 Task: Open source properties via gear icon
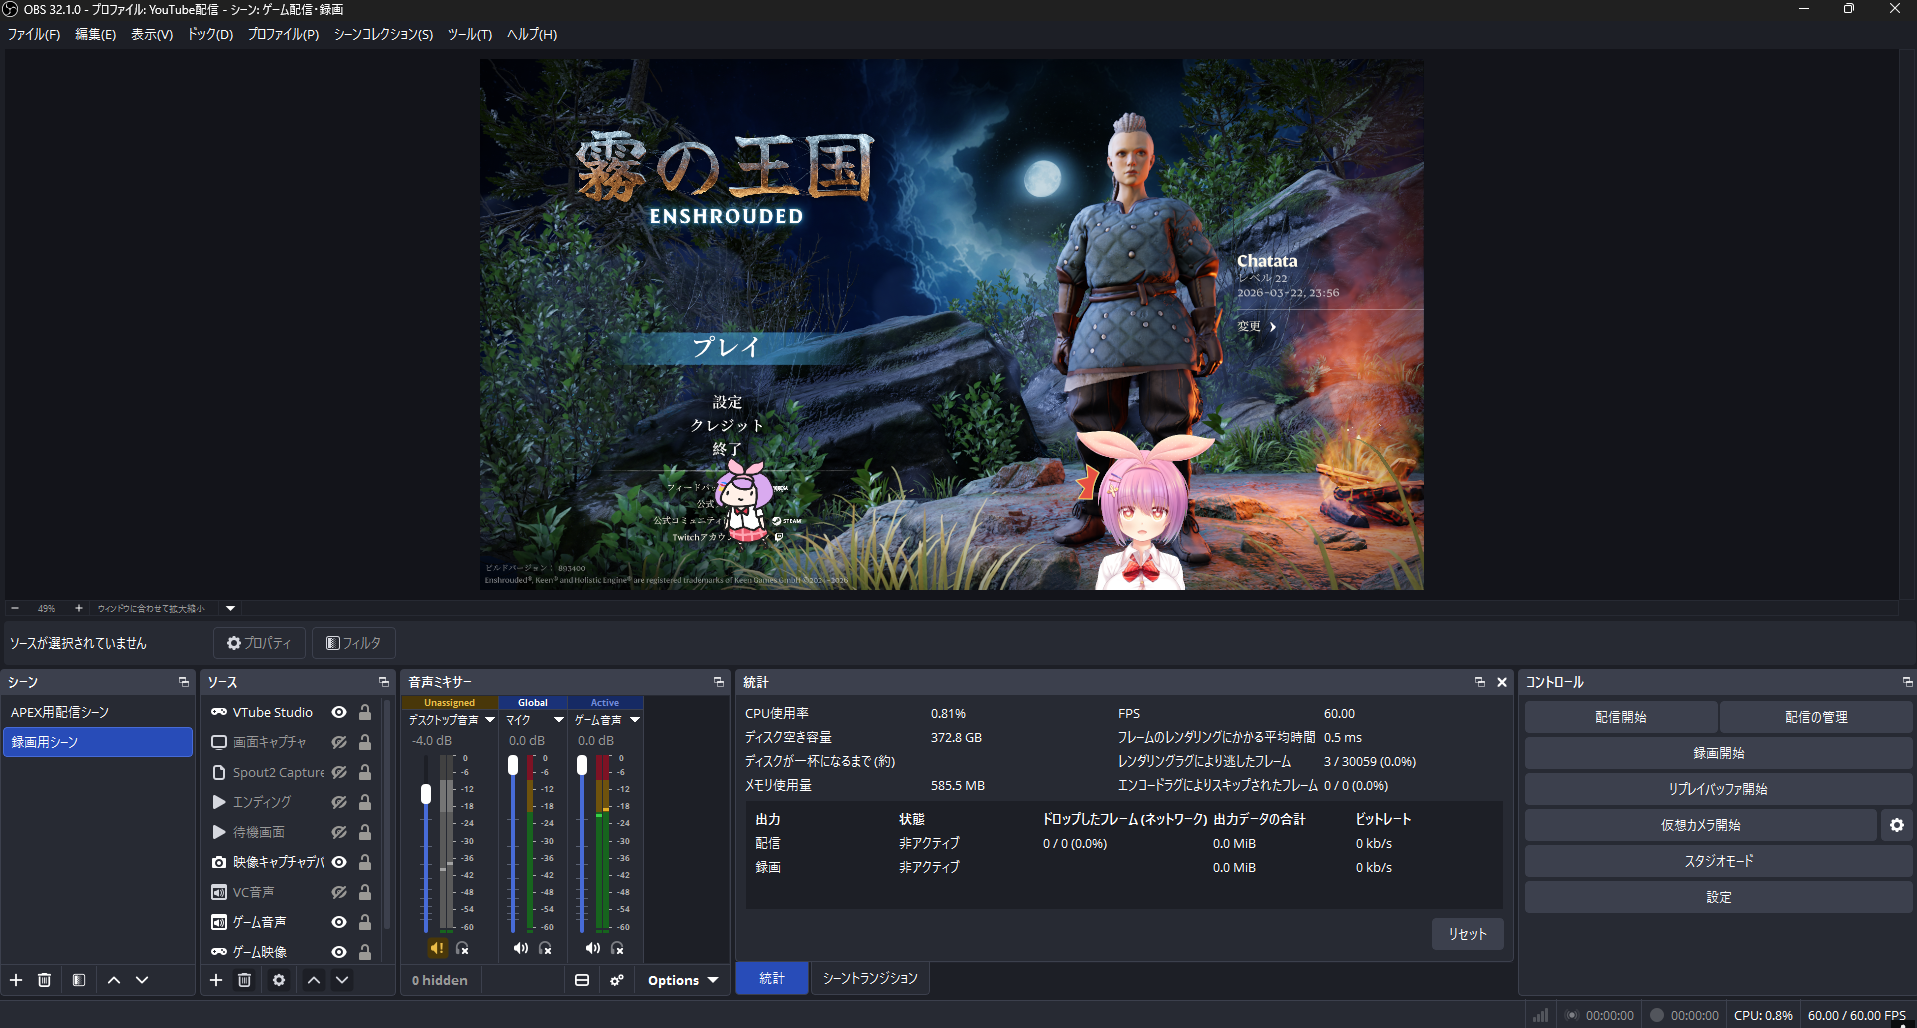278,980
